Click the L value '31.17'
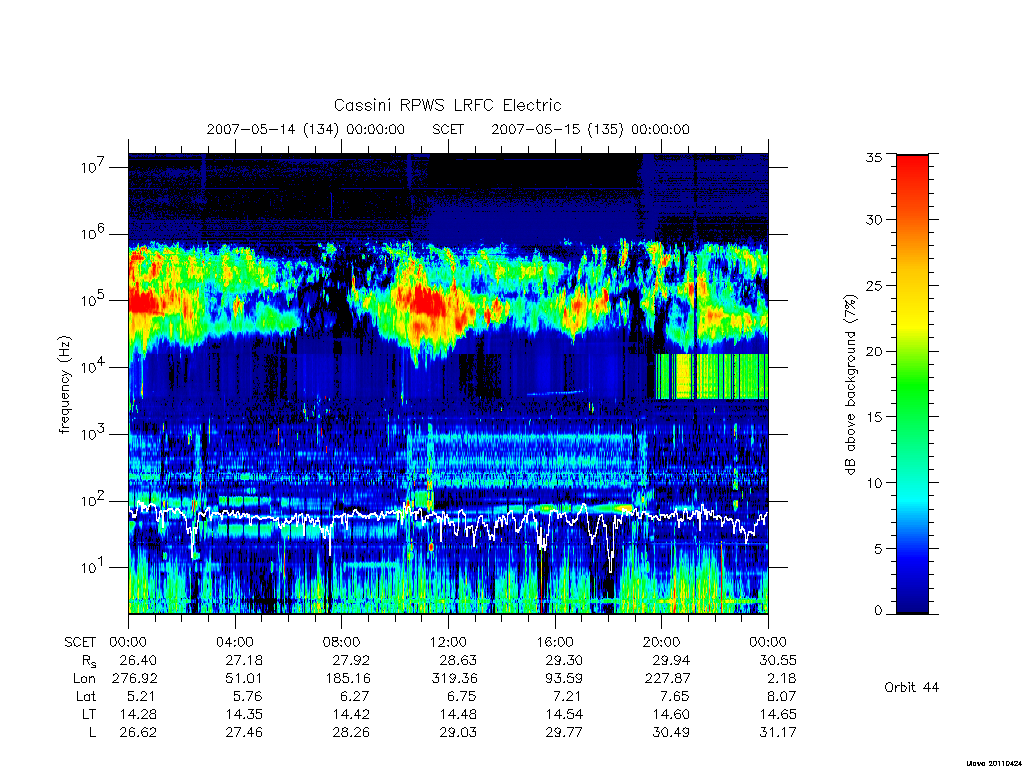 pyautogui.click(x=778, y=733)
